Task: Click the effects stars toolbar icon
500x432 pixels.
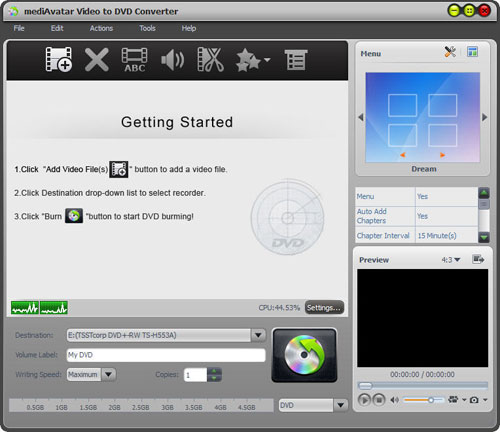Action: (248, 60)
